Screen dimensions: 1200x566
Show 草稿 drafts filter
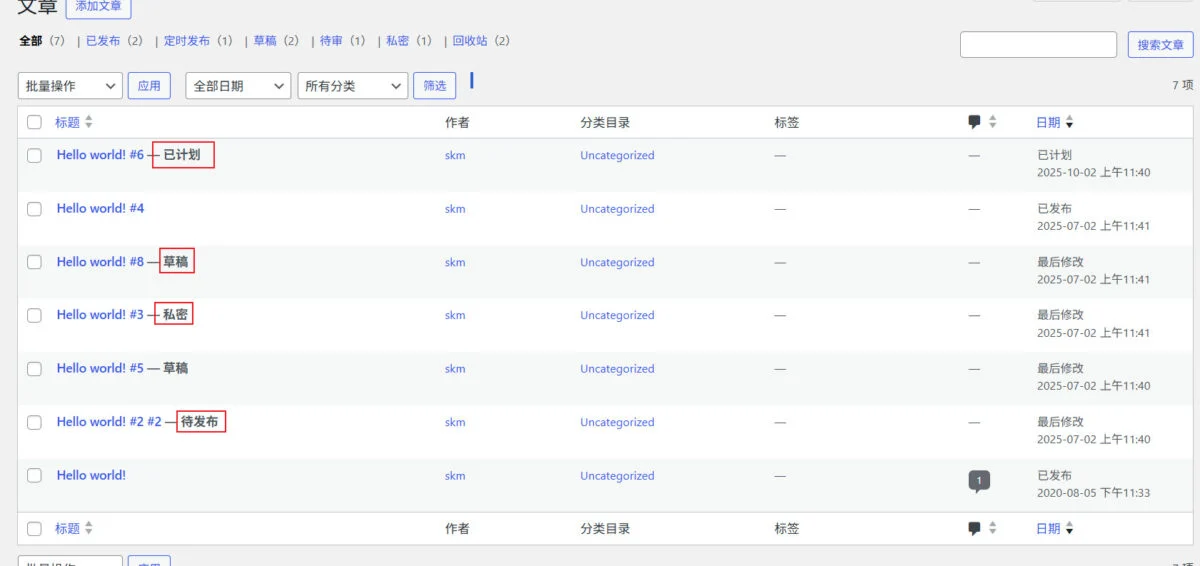point(265,41)
